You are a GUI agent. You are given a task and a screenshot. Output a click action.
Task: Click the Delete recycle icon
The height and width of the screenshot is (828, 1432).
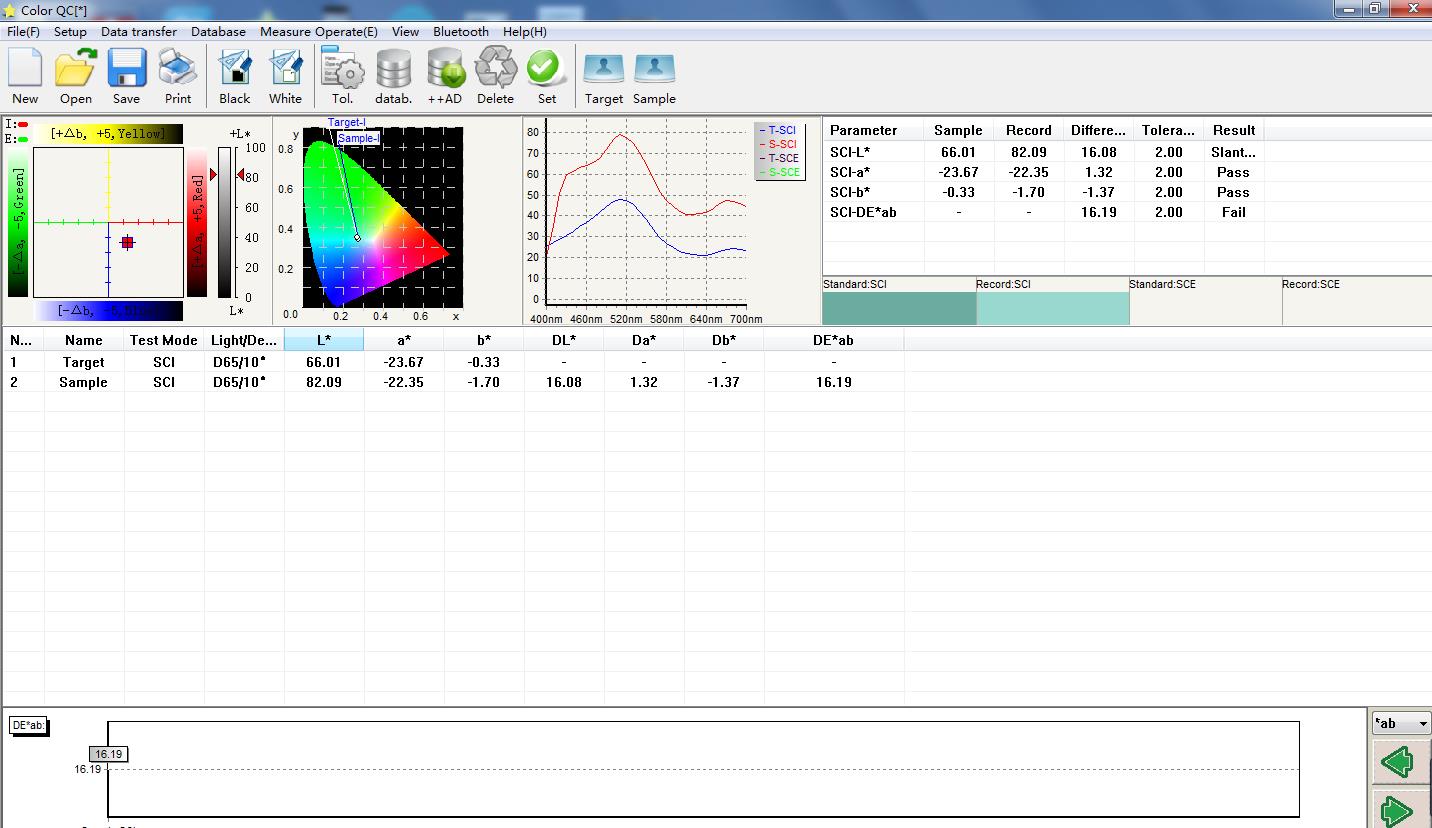pyautogui.click(x=495, y=77)
